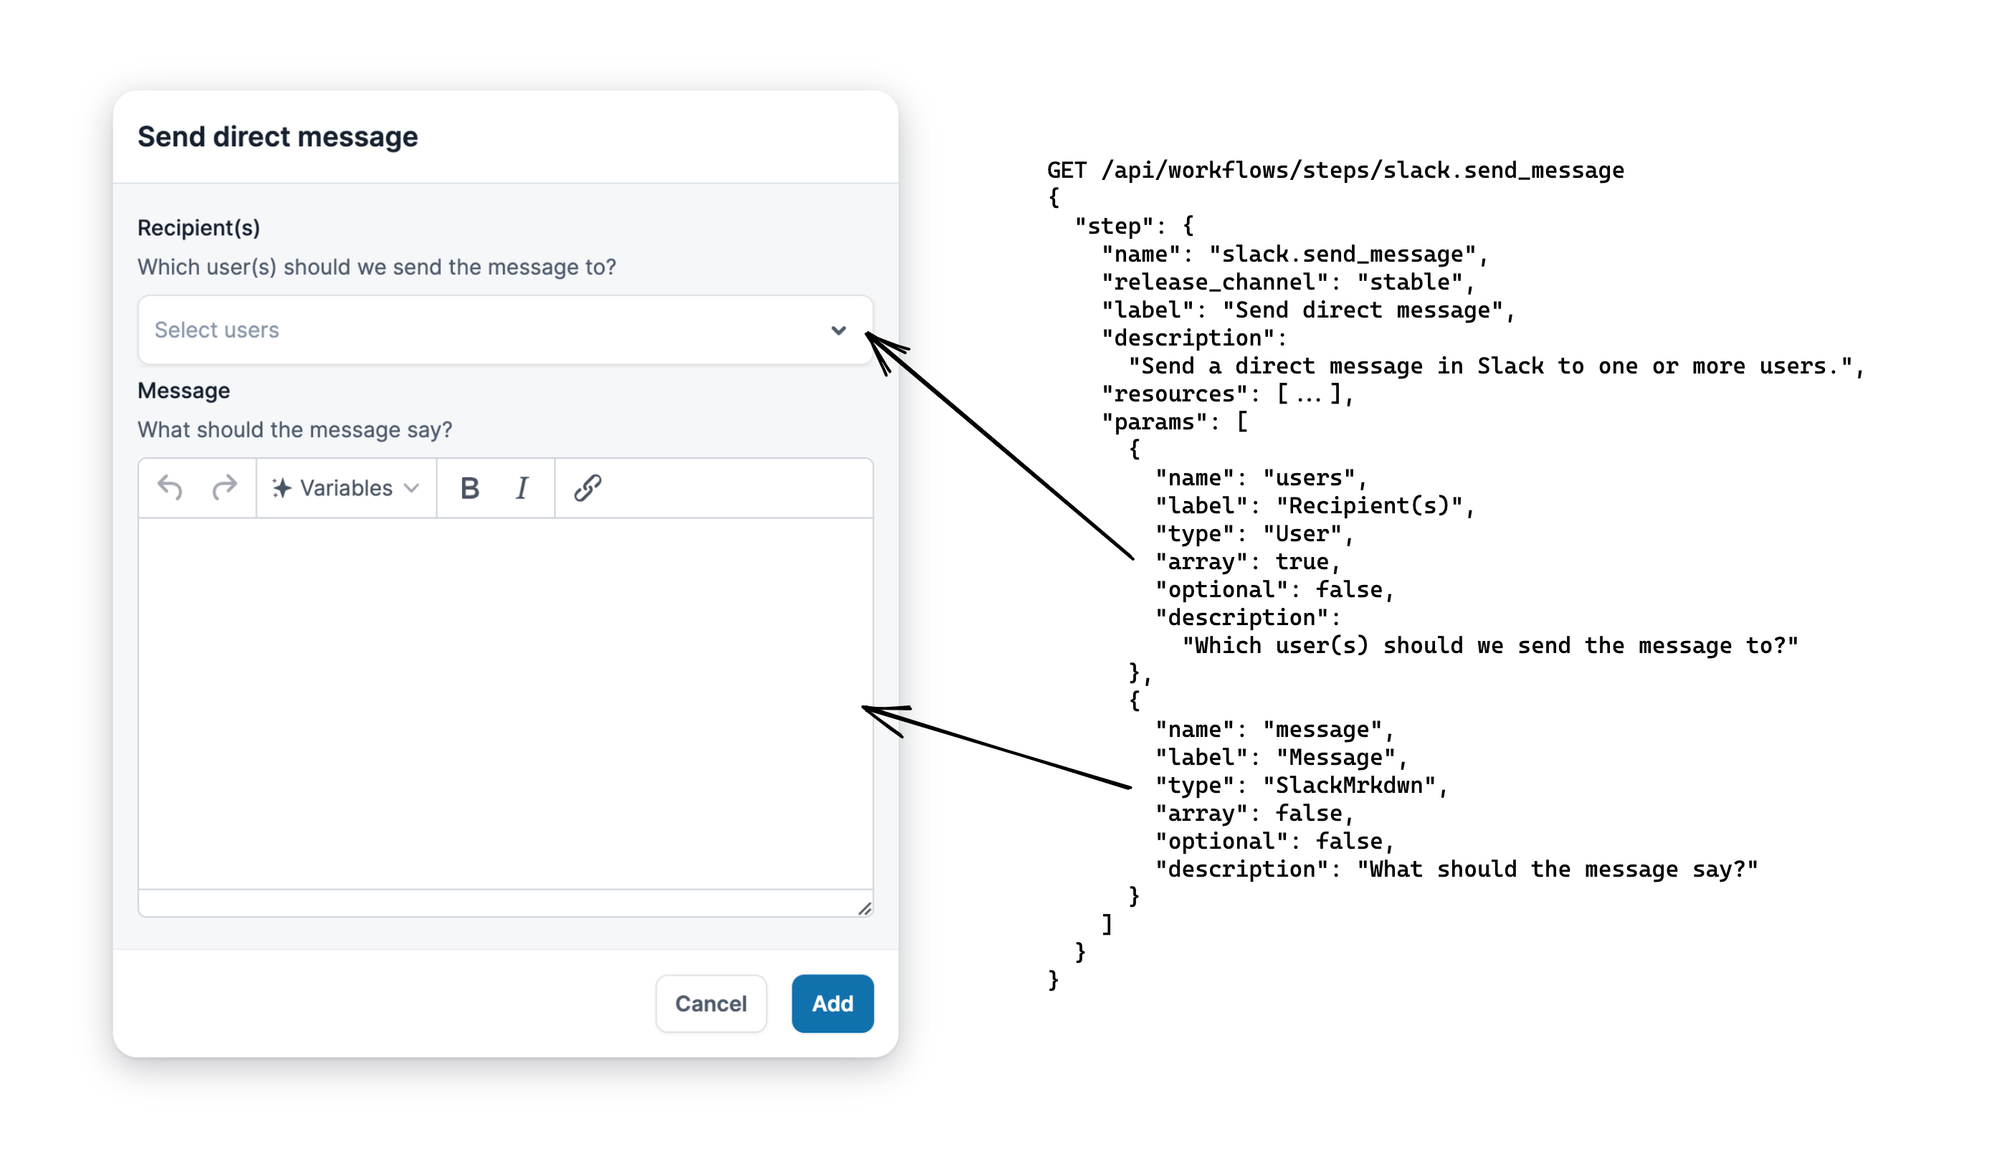
Task: Click the sparkle icon beside Variables
Action: tap(282, 488)
